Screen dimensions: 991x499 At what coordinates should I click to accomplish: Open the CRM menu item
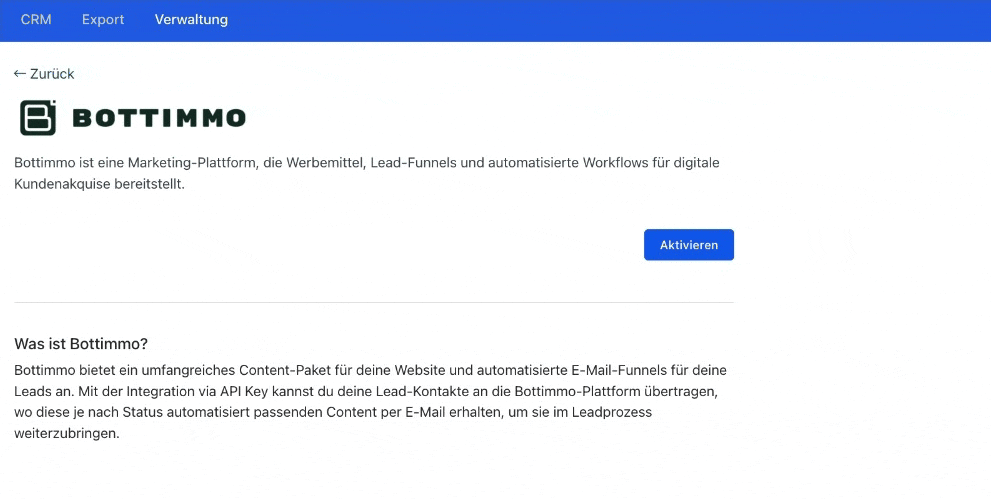pyautogui.click(x=36, y=20)
